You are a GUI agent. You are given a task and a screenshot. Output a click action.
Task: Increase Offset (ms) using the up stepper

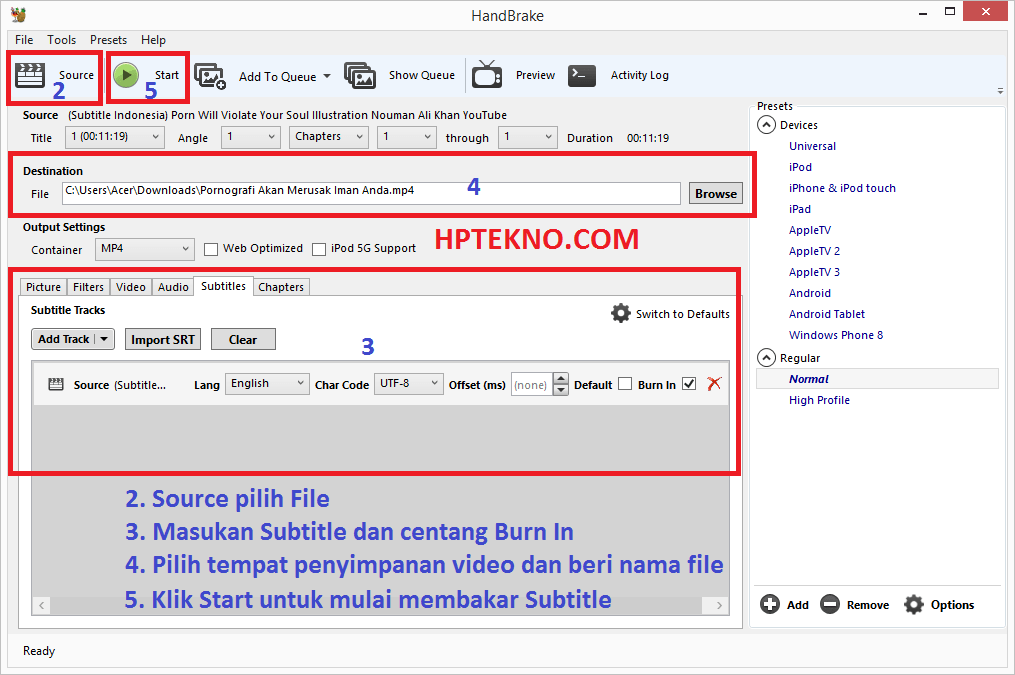[560, 378]
